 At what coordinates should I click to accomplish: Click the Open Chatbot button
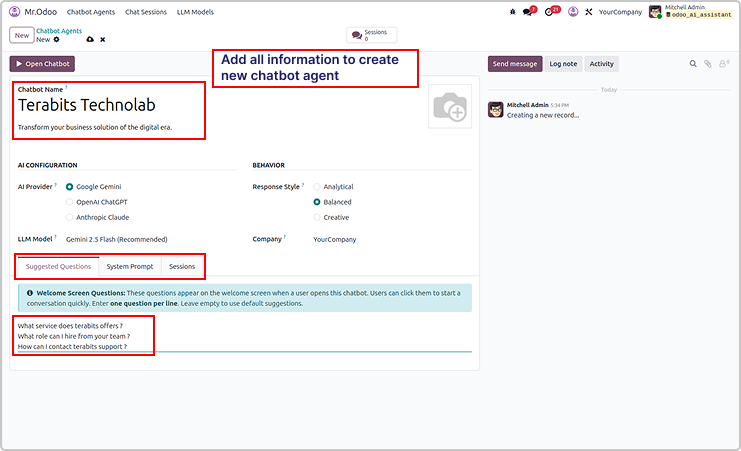42,64
